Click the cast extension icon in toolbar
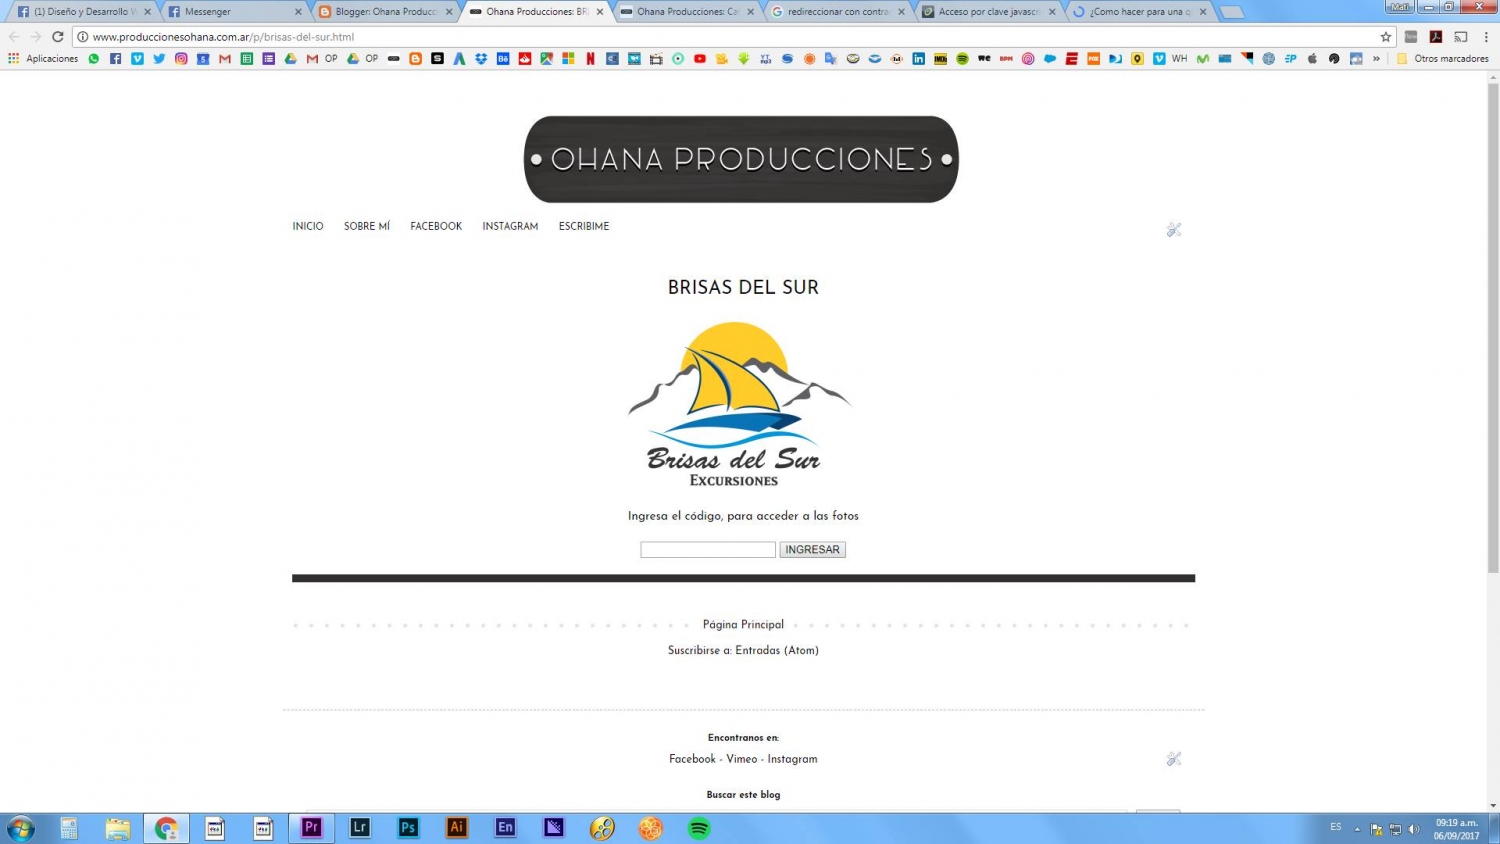Image resolution: width=1500 pixels, height=844 pixels. click(1461, 37)
